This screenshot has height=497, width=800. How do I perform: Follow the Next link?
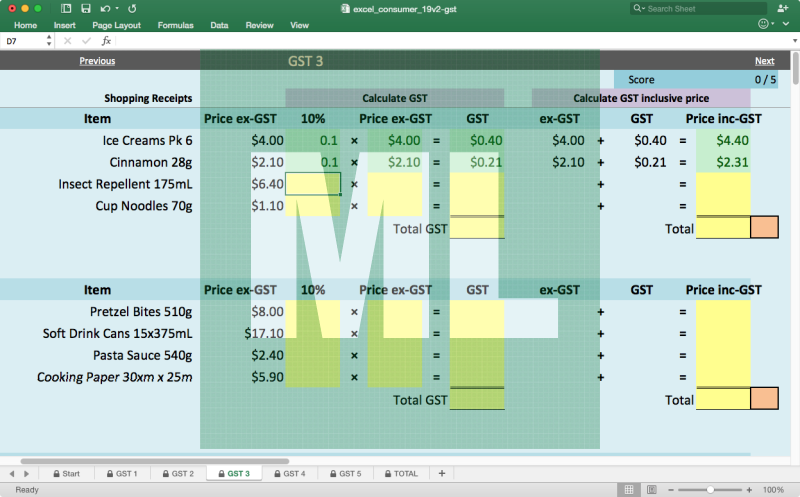coord(764,61)
